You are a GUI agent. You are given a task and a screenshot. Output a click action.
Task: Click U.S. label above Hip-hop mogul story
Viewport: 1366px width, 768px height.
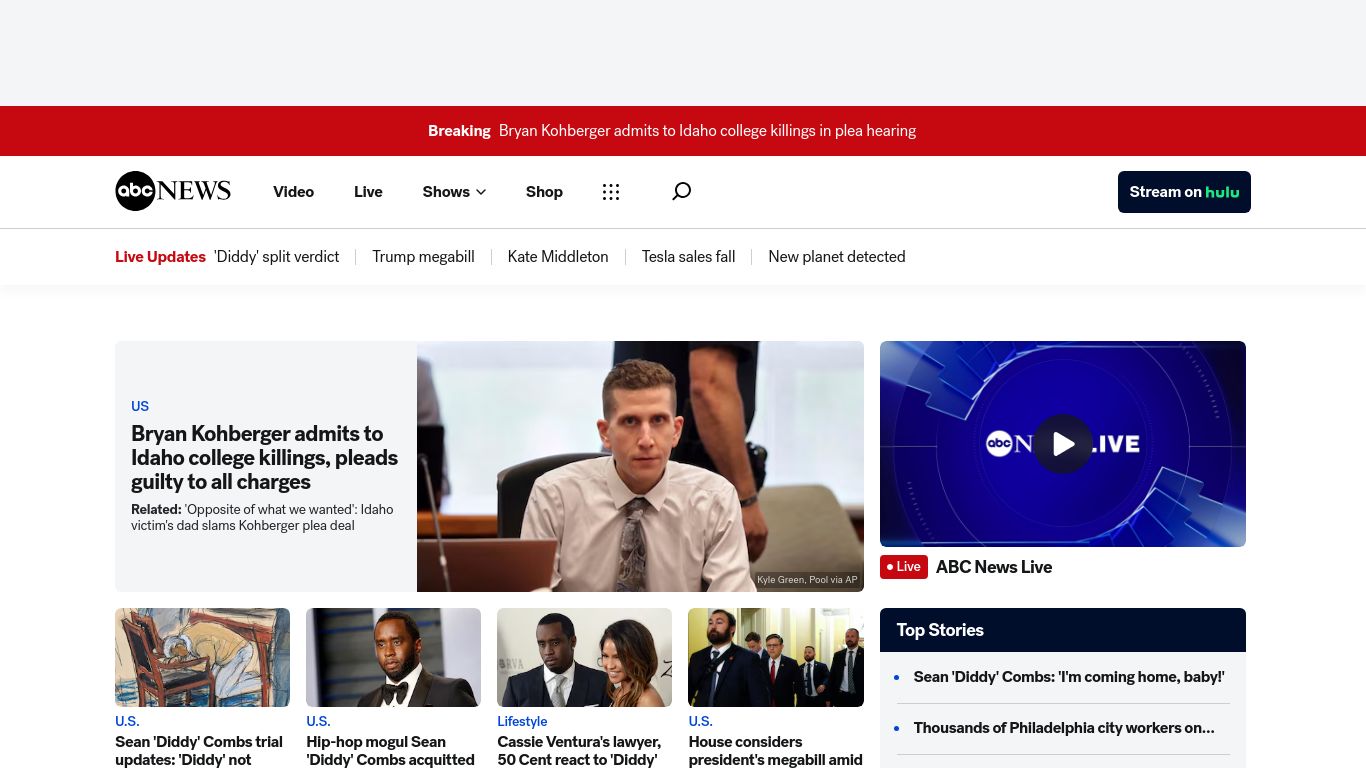(318, 721)
